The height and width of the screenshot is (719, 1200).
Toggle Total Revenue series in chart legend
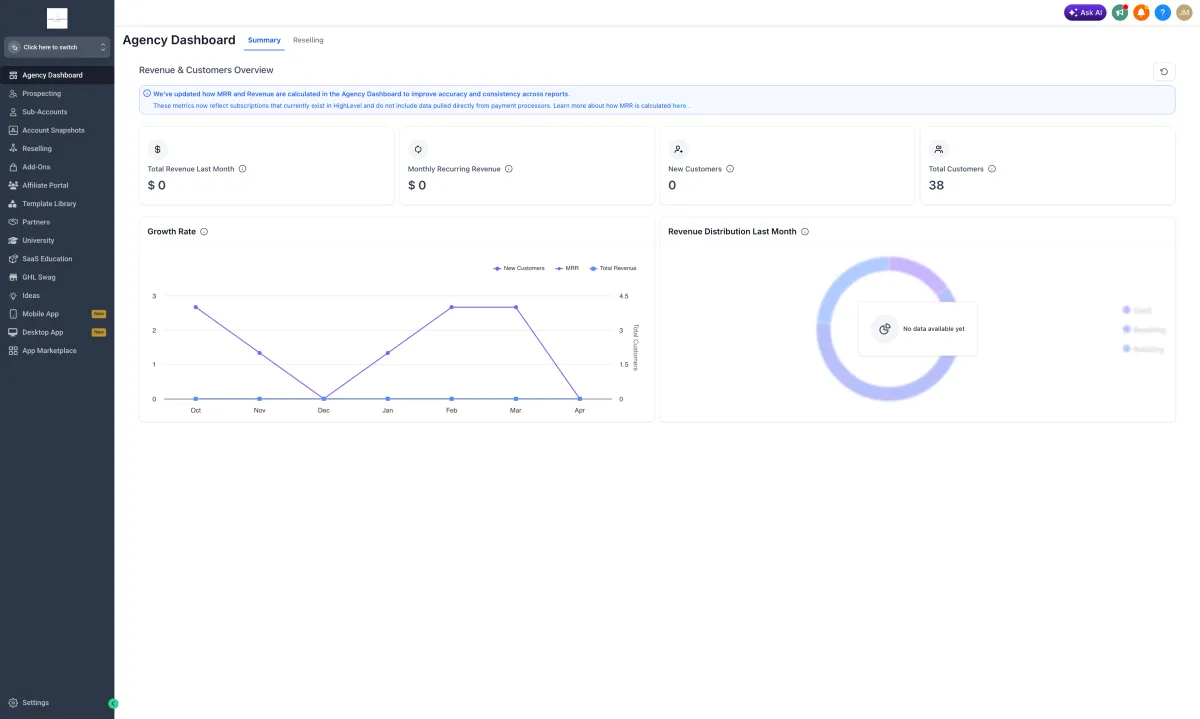click(613, 268)
